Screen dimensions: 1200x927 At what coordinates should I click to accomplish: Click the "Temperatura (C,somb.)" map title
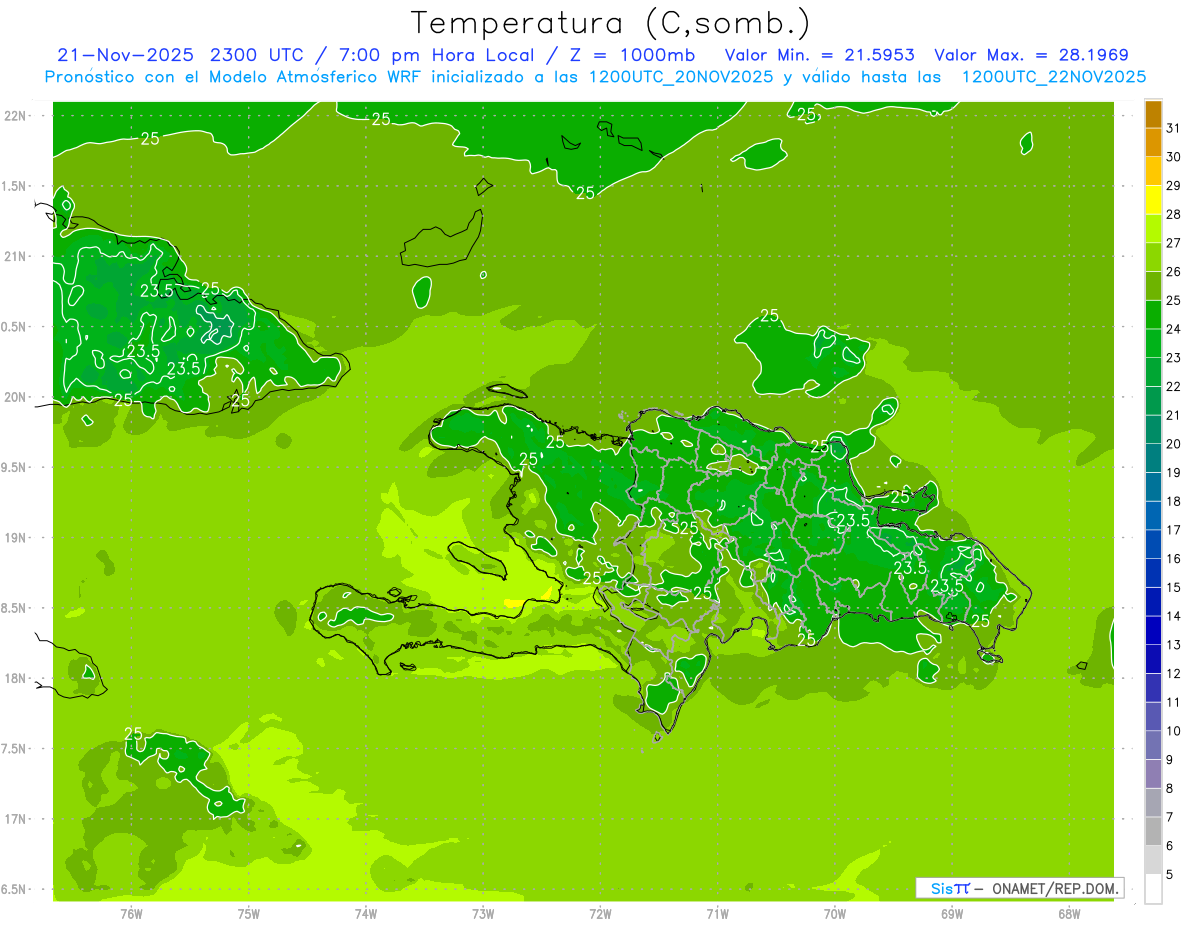(x=610, y=22)
